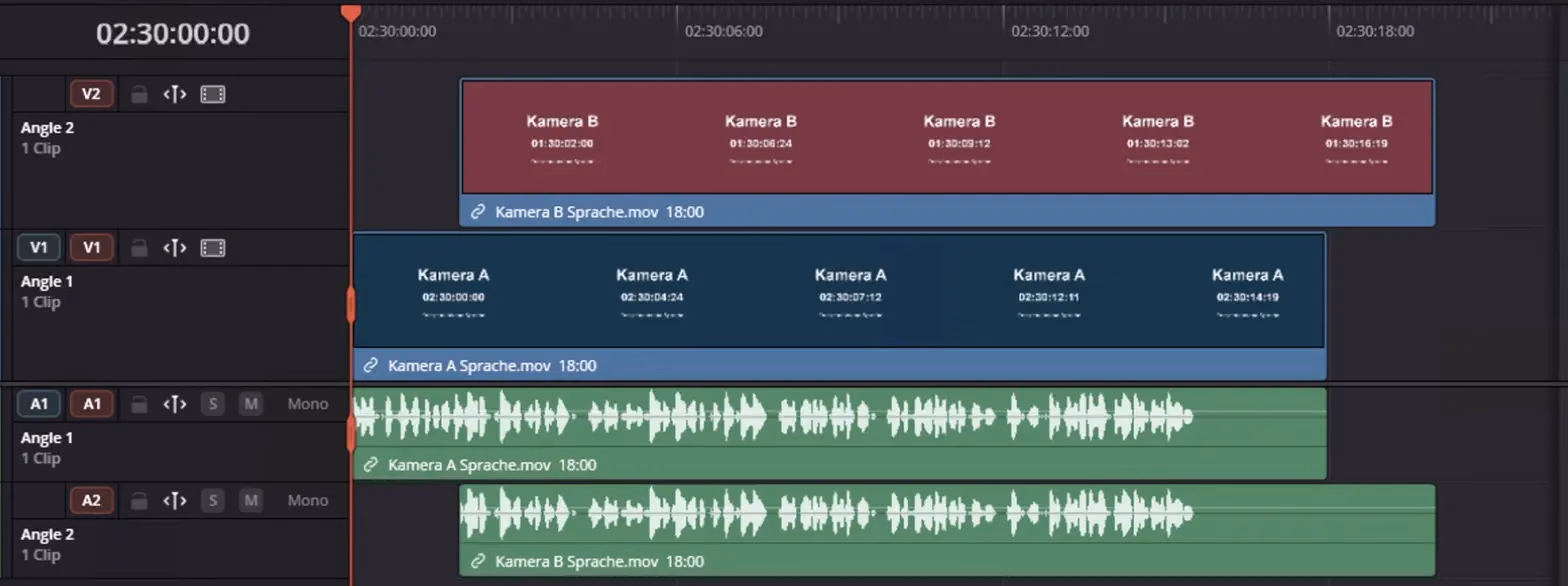
Task: Lock the V2 video track
Action: pos(140,94)
